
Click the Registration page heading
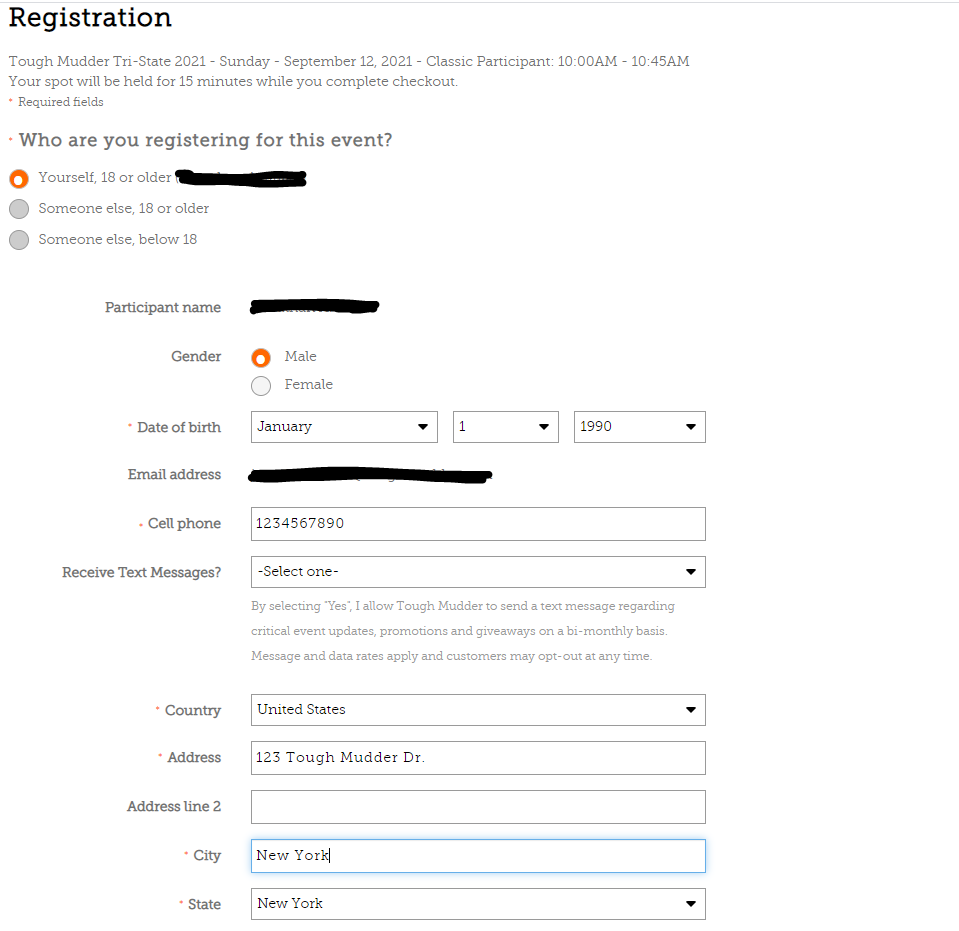point(90,18)
